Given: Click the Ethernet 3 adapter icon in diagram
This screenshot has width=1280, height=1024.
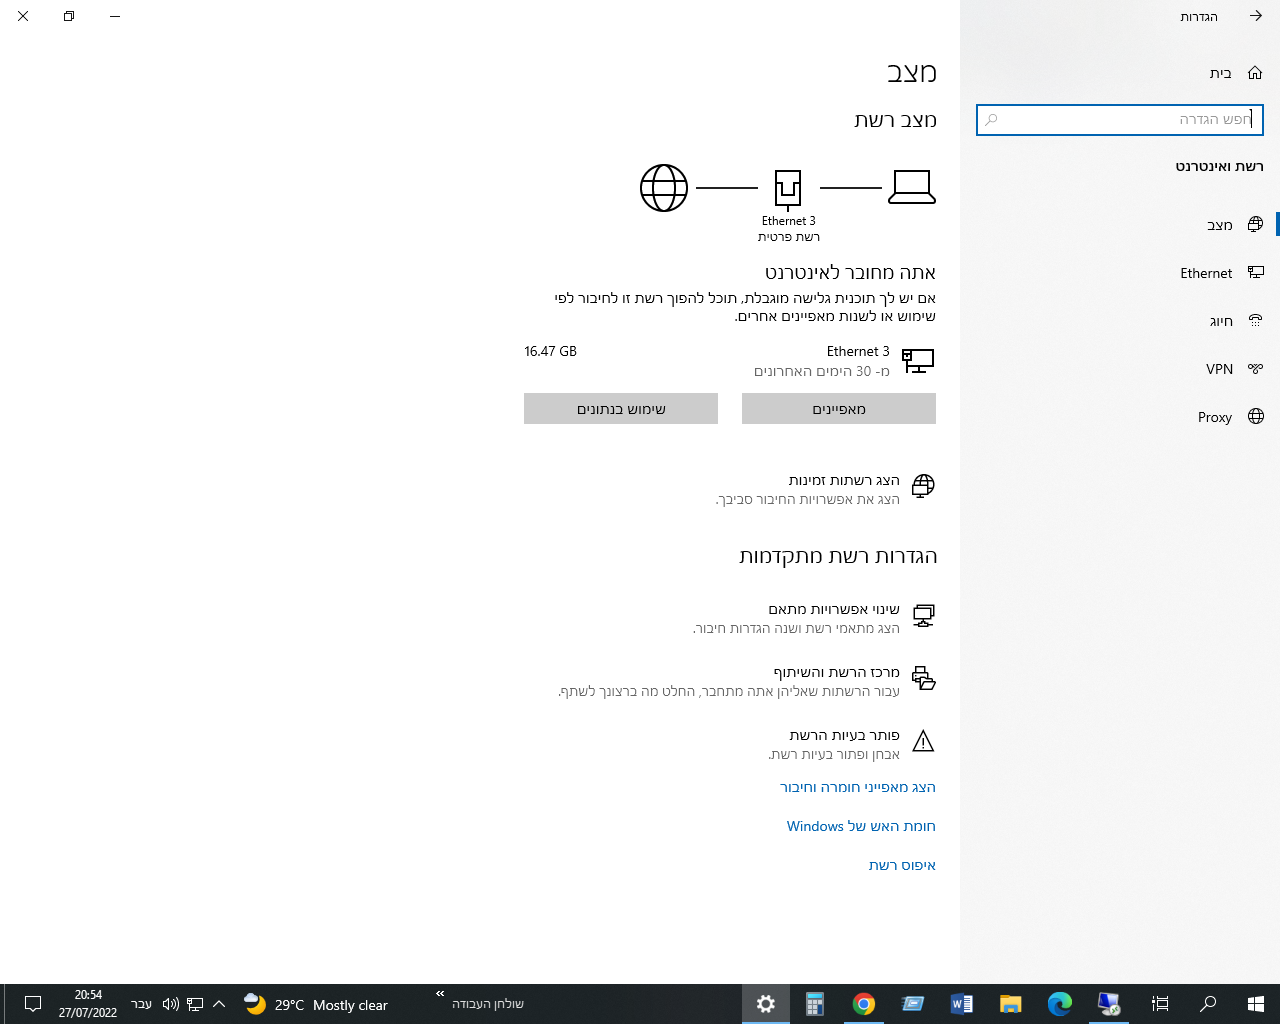Looking at the screenshot, I should [788, 188].
